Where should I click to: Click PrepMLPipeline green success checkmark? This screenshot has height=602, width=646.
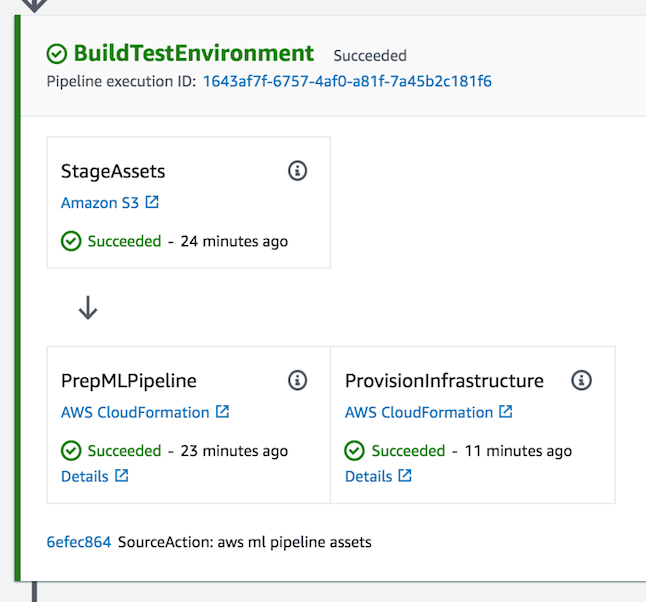[x=71, y=450]
